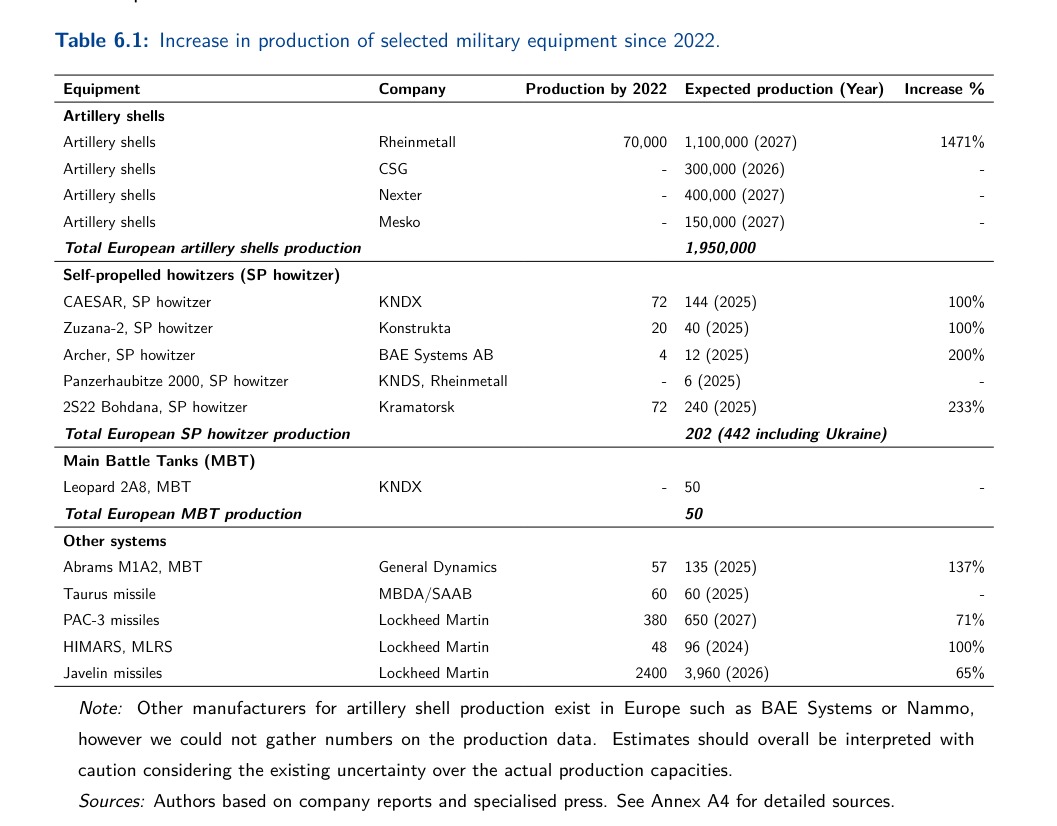
Task: Click the '12 (2025)' value
Action: (x=717, y=355)
